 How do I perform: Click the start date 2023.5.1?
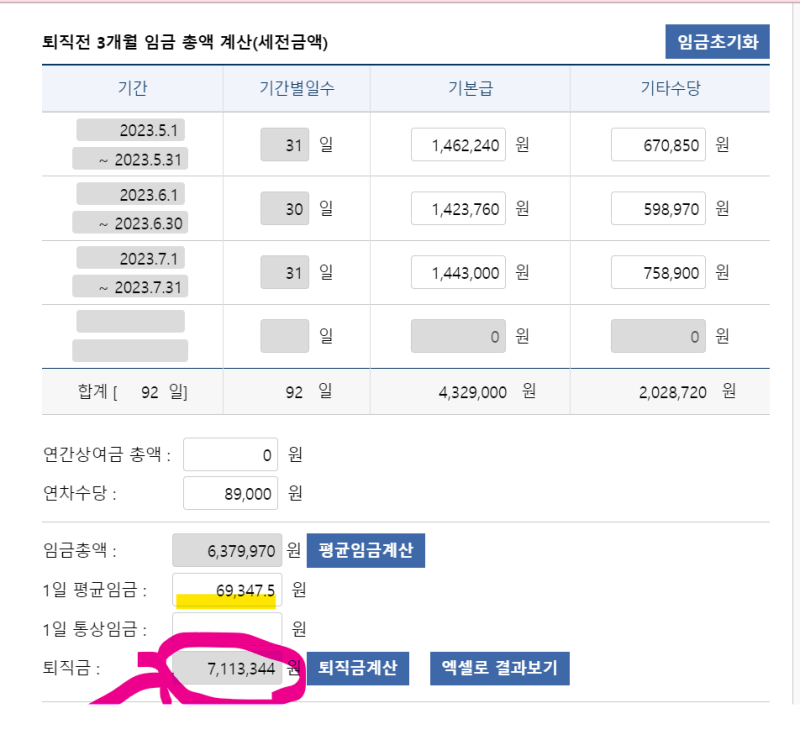131,130
